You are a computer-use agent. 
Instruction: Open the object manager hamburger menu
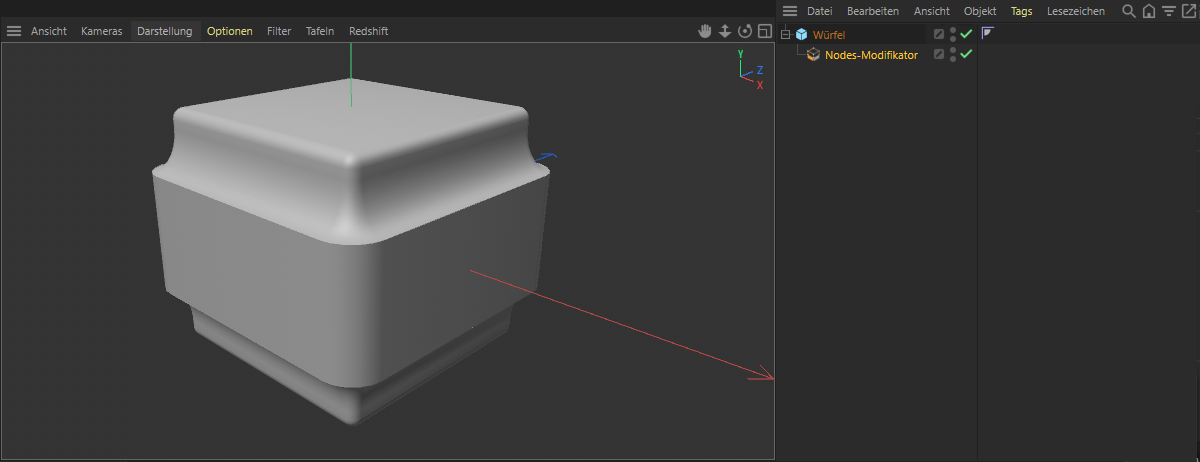[x=790, y=11]
